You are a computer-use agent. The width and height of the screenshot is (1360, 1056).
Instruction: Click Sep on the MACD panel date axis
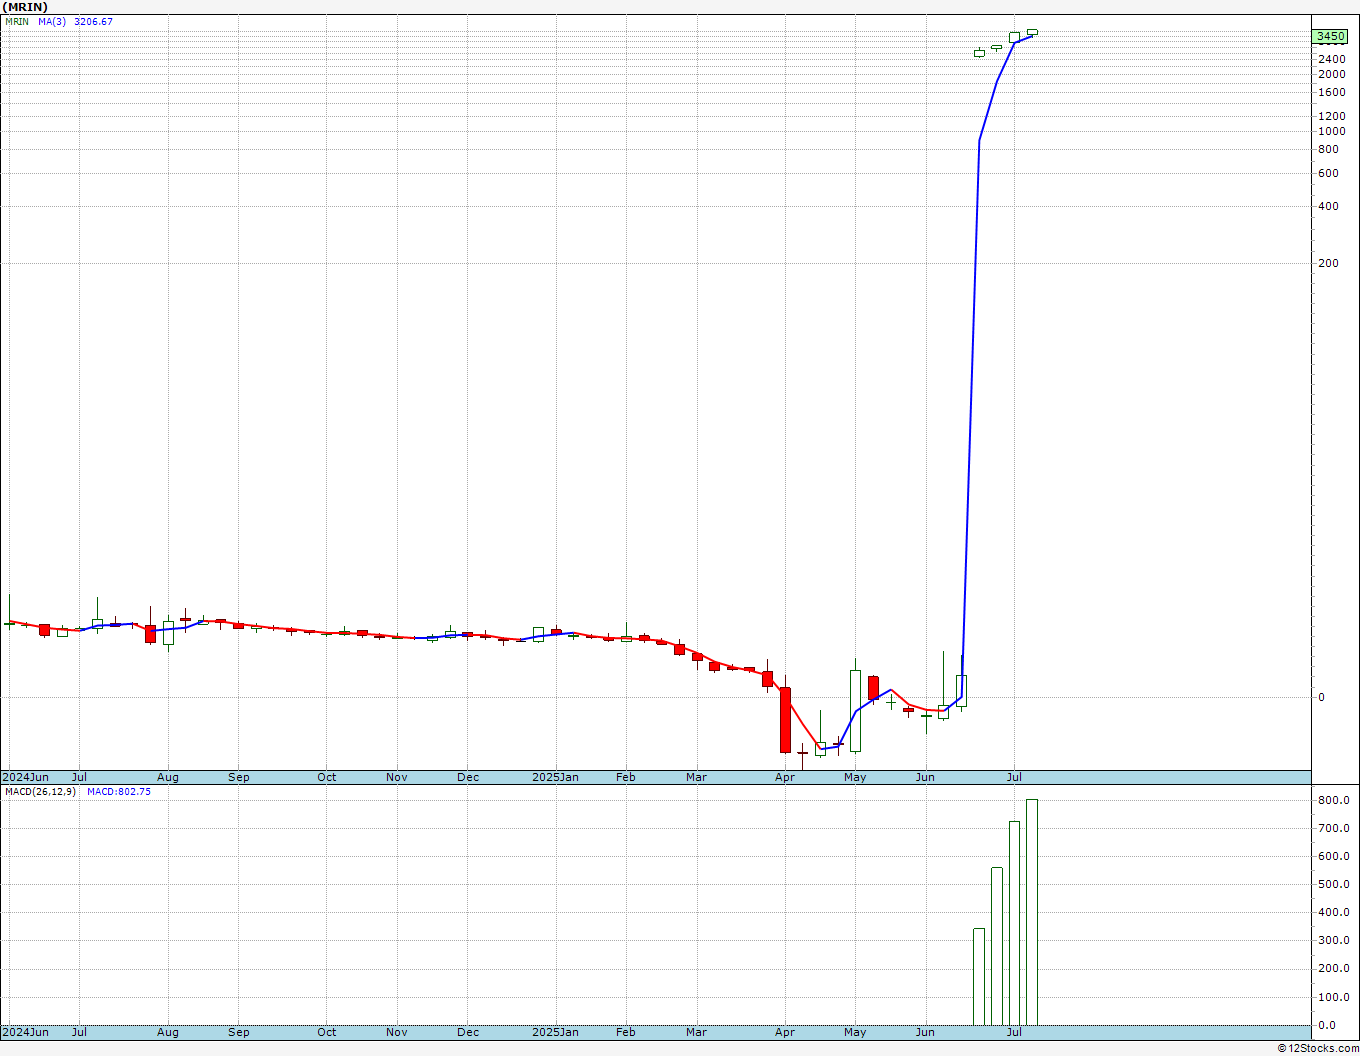[239, 1032]
